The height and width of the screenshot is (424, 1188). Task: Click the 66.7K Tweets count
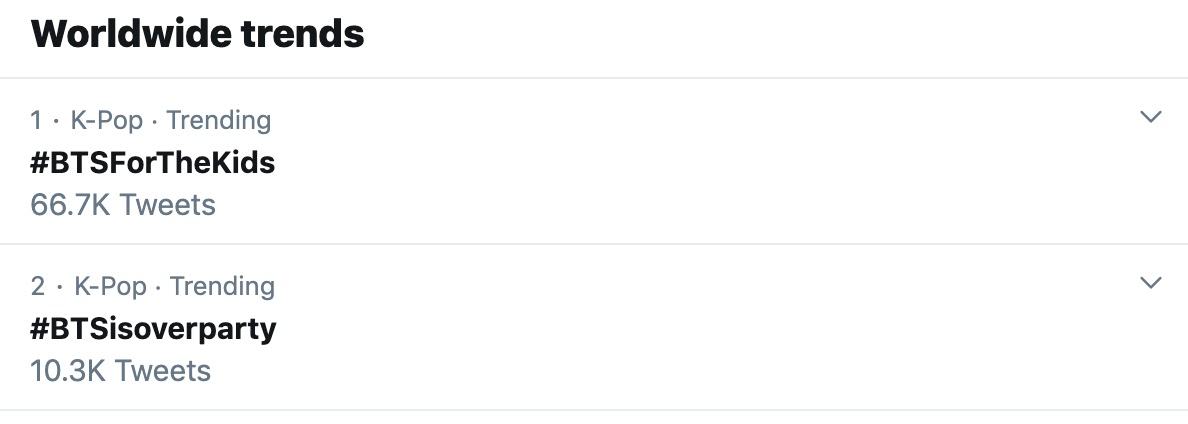coord(123,205)
